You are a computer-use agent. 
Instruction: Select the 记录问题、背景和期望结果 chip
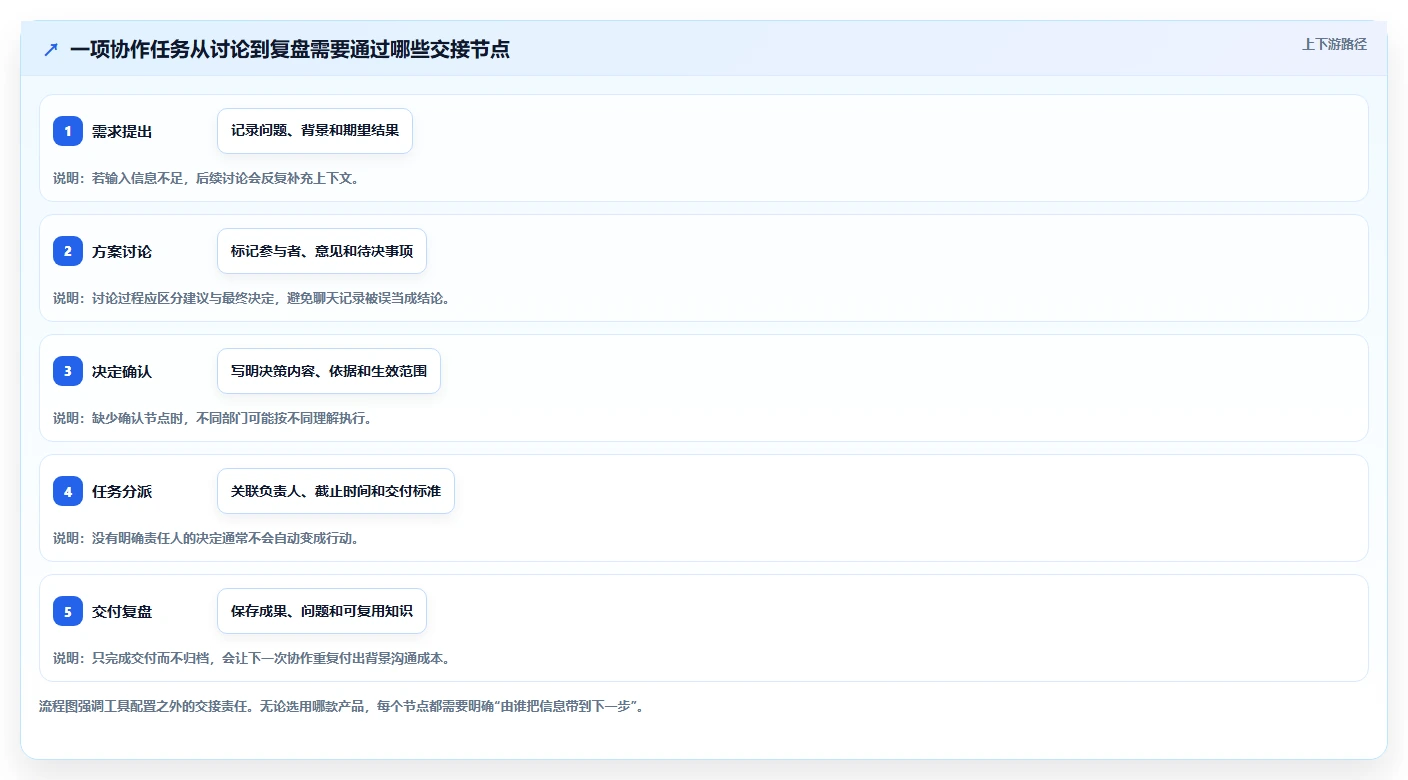[315, 131]
